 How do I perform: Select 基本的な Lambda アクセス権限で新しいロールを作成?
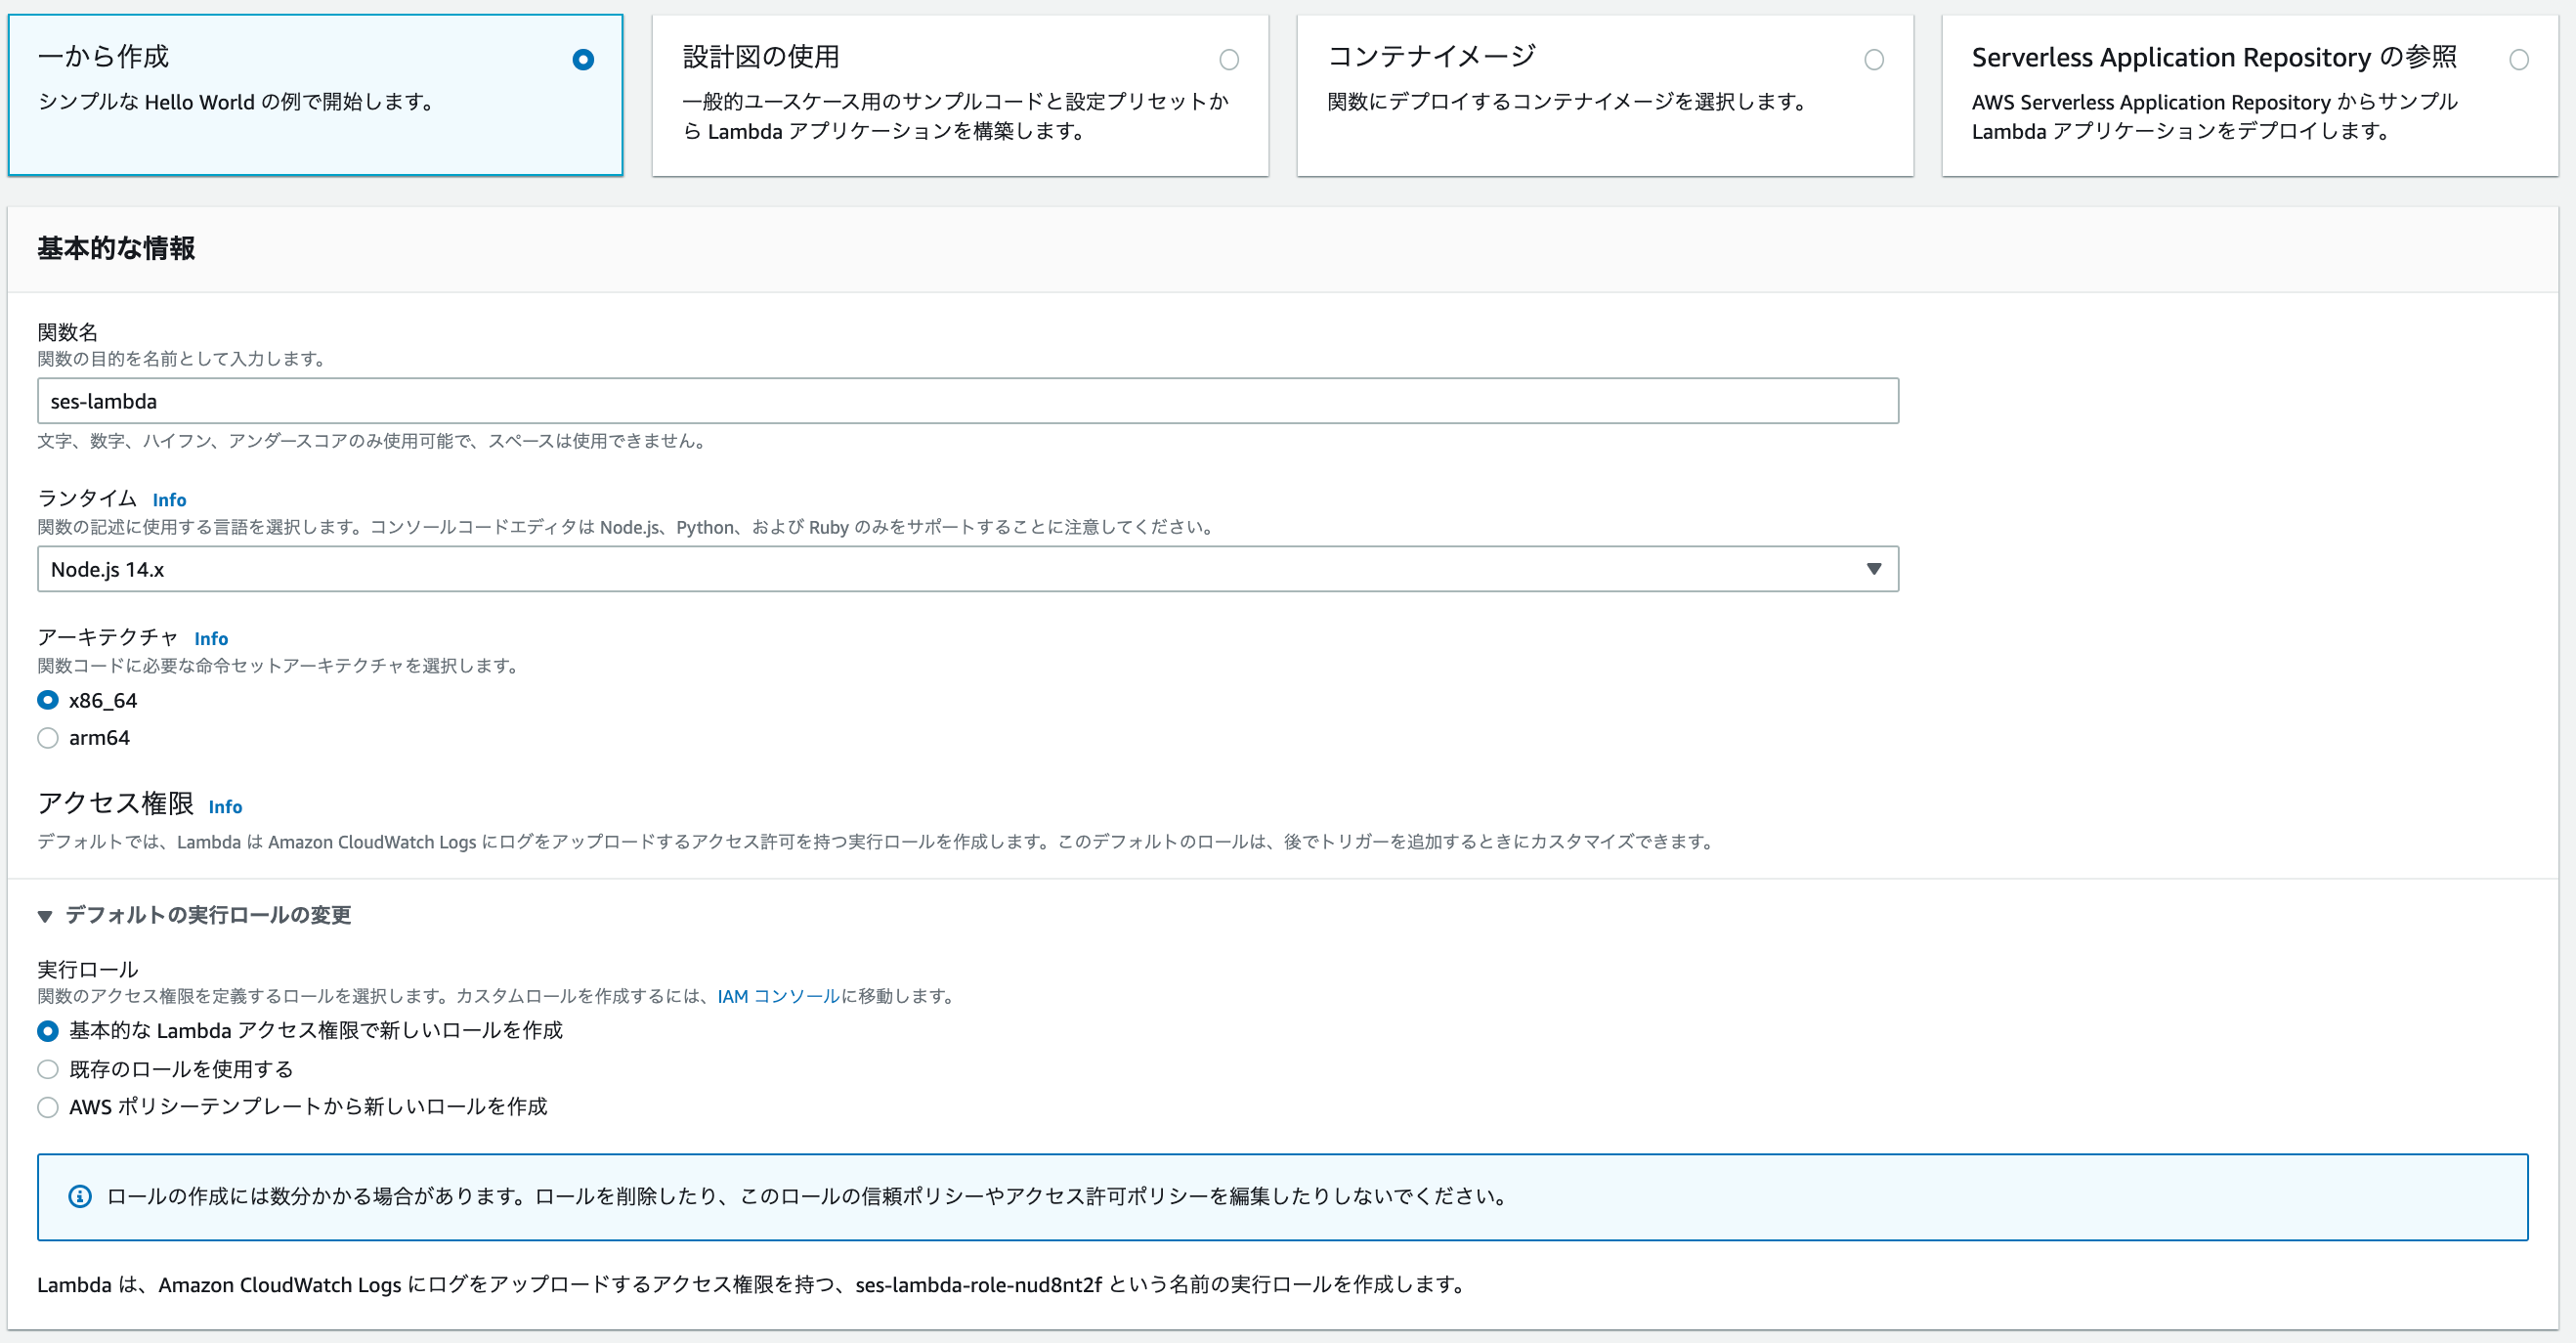47,1031
